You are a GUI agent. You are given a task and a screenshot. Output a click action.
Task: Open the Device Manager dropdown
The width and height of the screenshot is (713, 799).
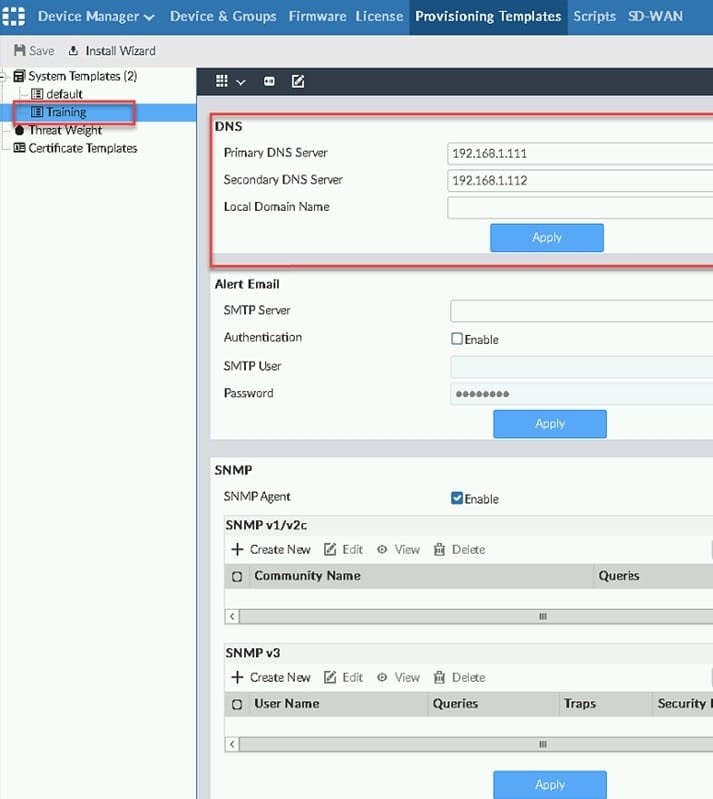coord(96,16)
